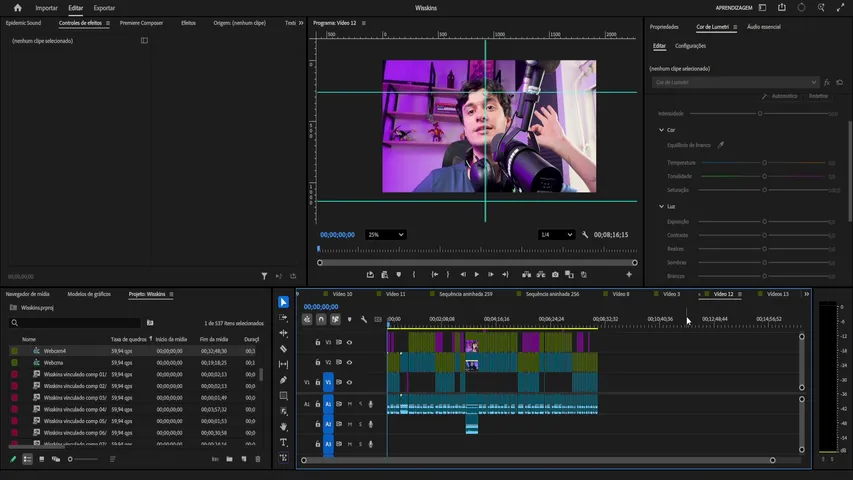Select the Hand tool

click(x=283, y=427)
